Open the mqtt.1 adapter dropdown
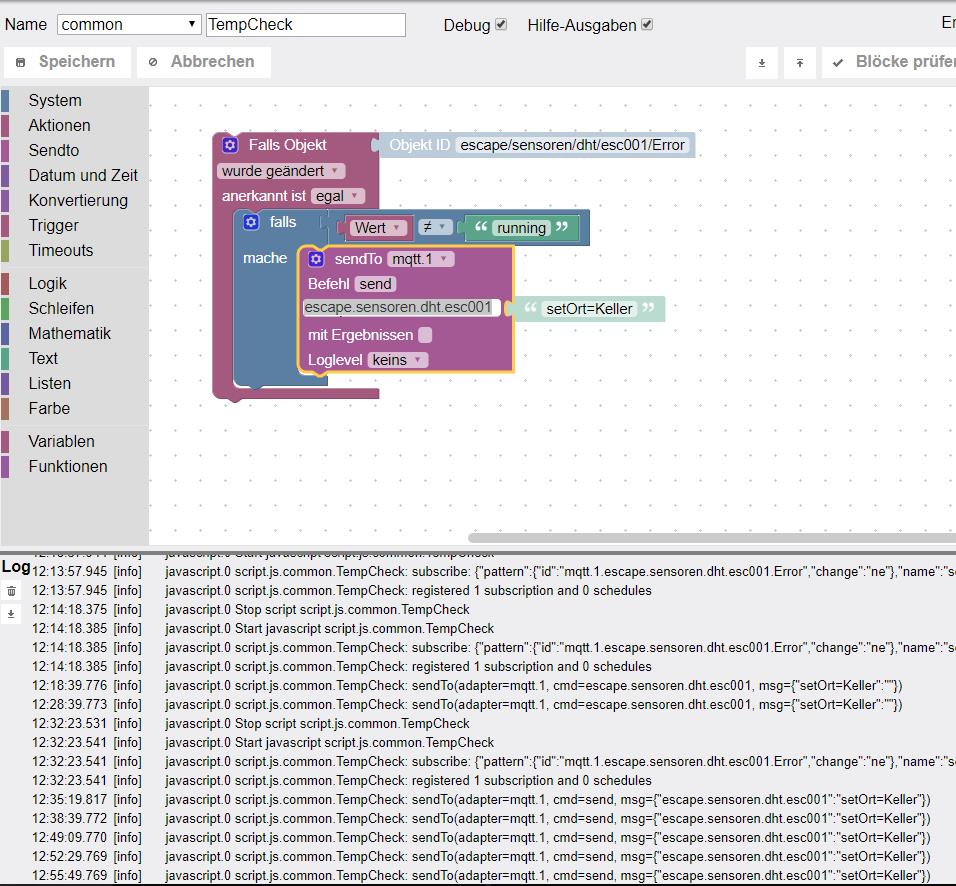 point(421,259)
